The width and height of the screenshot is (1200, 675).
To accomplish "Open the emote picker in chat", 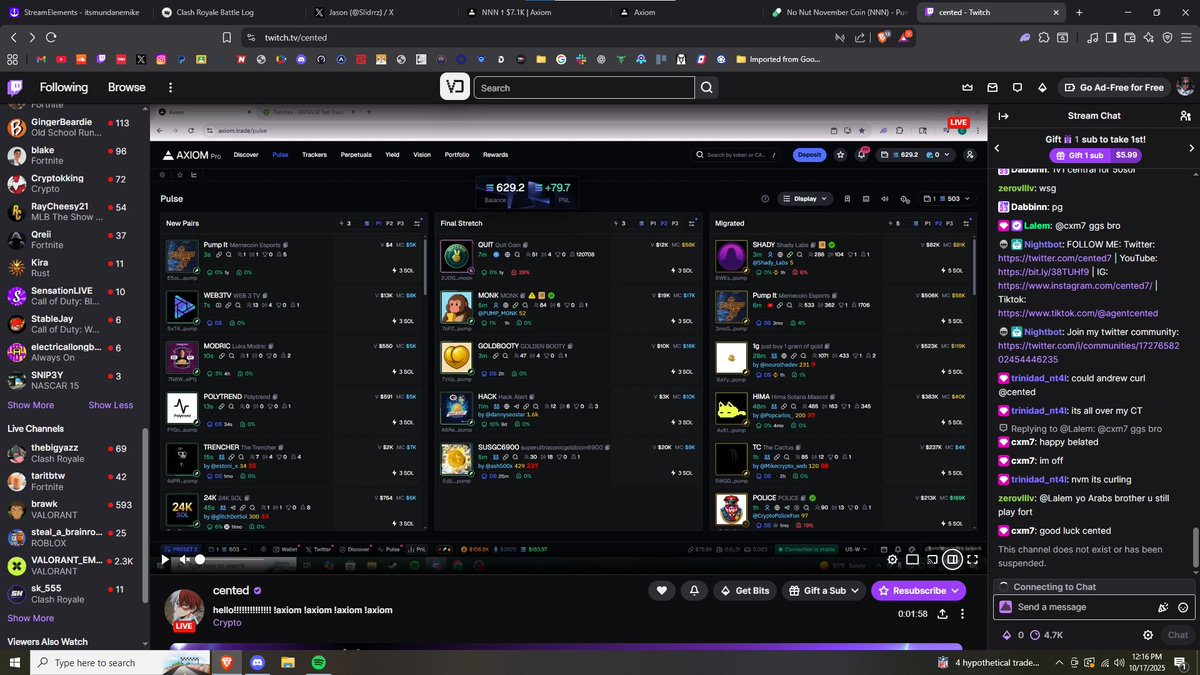I will pos(1183,607).
